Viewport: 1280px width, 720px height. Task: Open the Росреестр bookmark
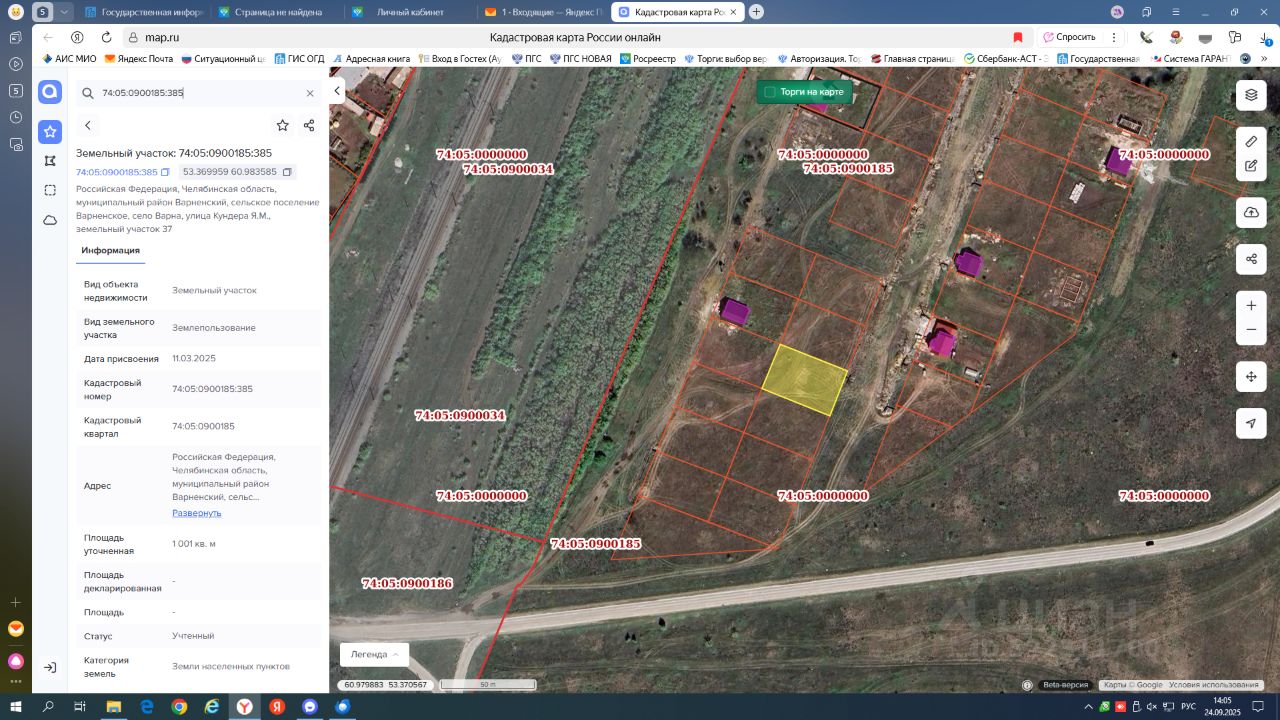coord(647,59)
